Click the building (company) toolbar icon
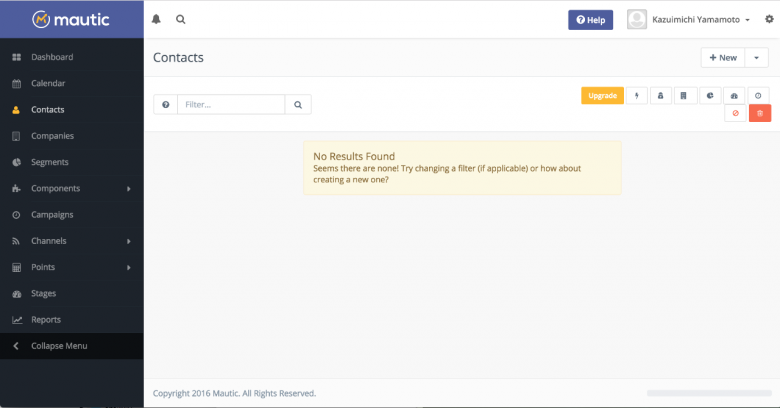This screenshot has height=408, width=780. click(x=685, y=96)
